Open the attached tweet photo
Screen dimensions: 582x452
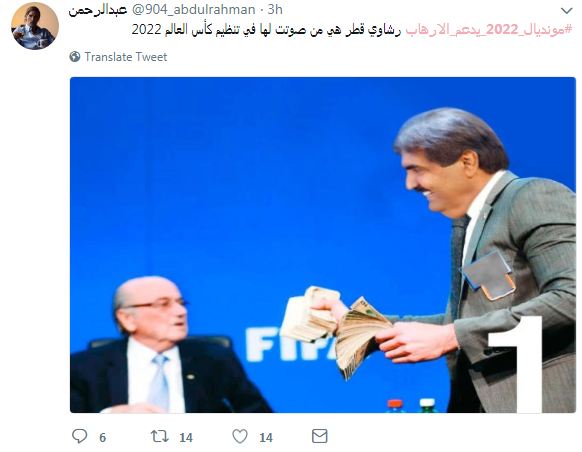(323, 245)
